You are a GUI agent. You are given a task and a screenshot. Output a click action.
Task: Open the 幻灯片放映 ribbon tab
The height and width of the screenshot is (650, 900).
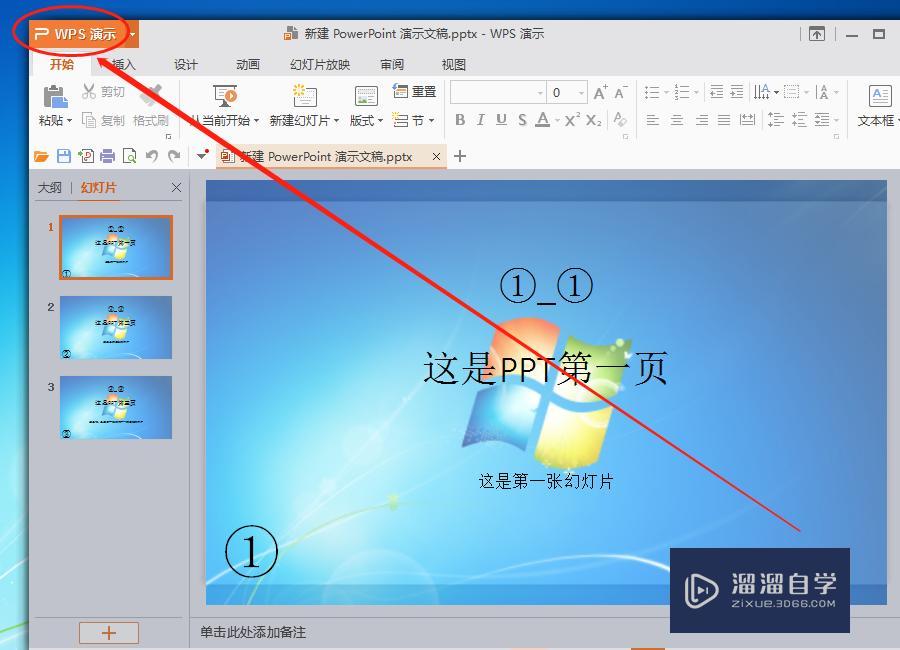click(320, 65)
